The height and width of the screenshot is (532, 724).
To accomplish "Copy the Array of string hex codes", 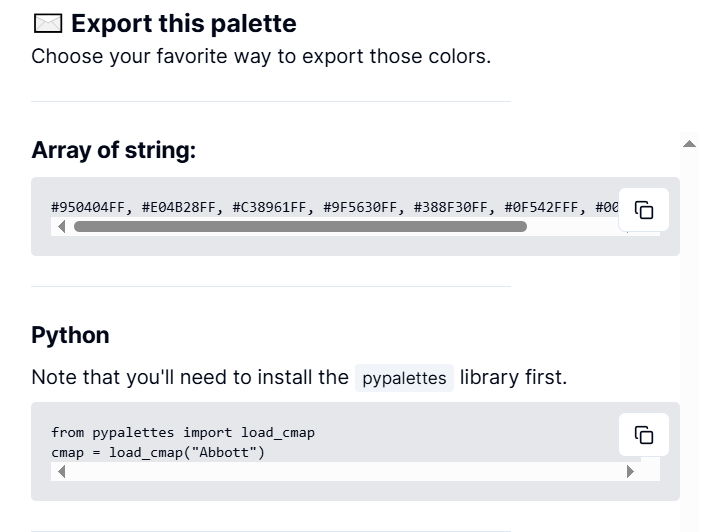I will coord(644,210).
